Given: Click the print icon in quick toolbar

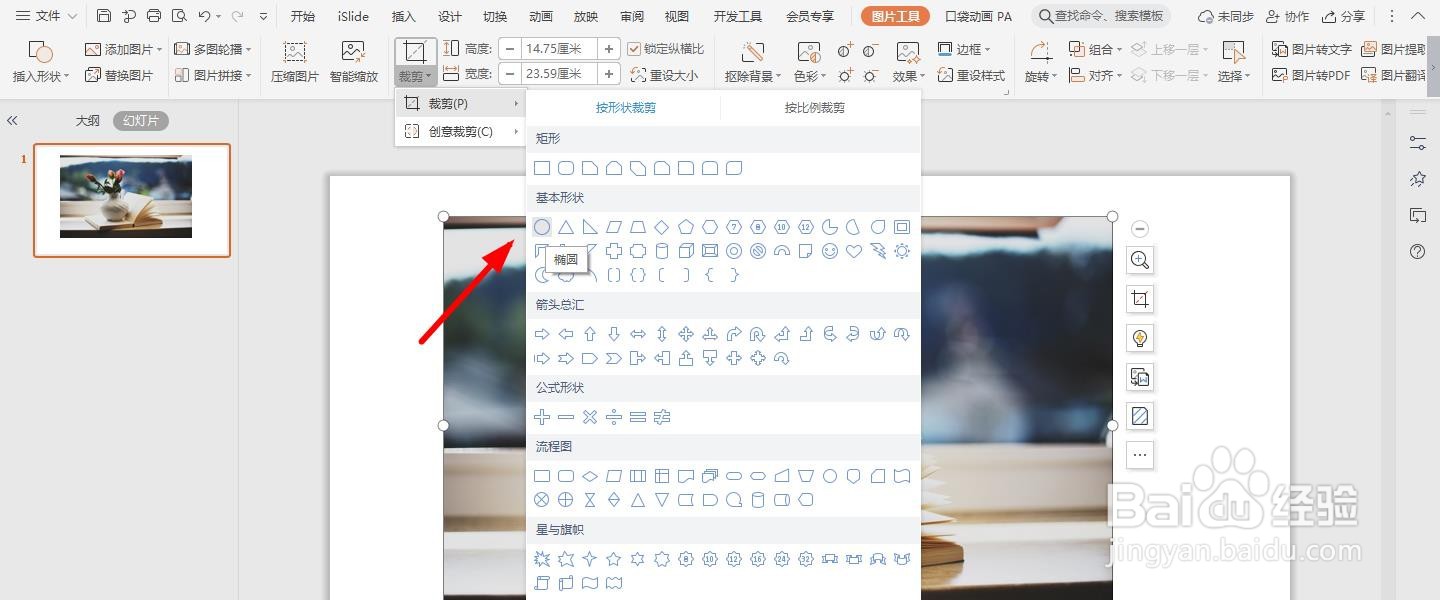Looking at the screenshot, I should [153, 16].
